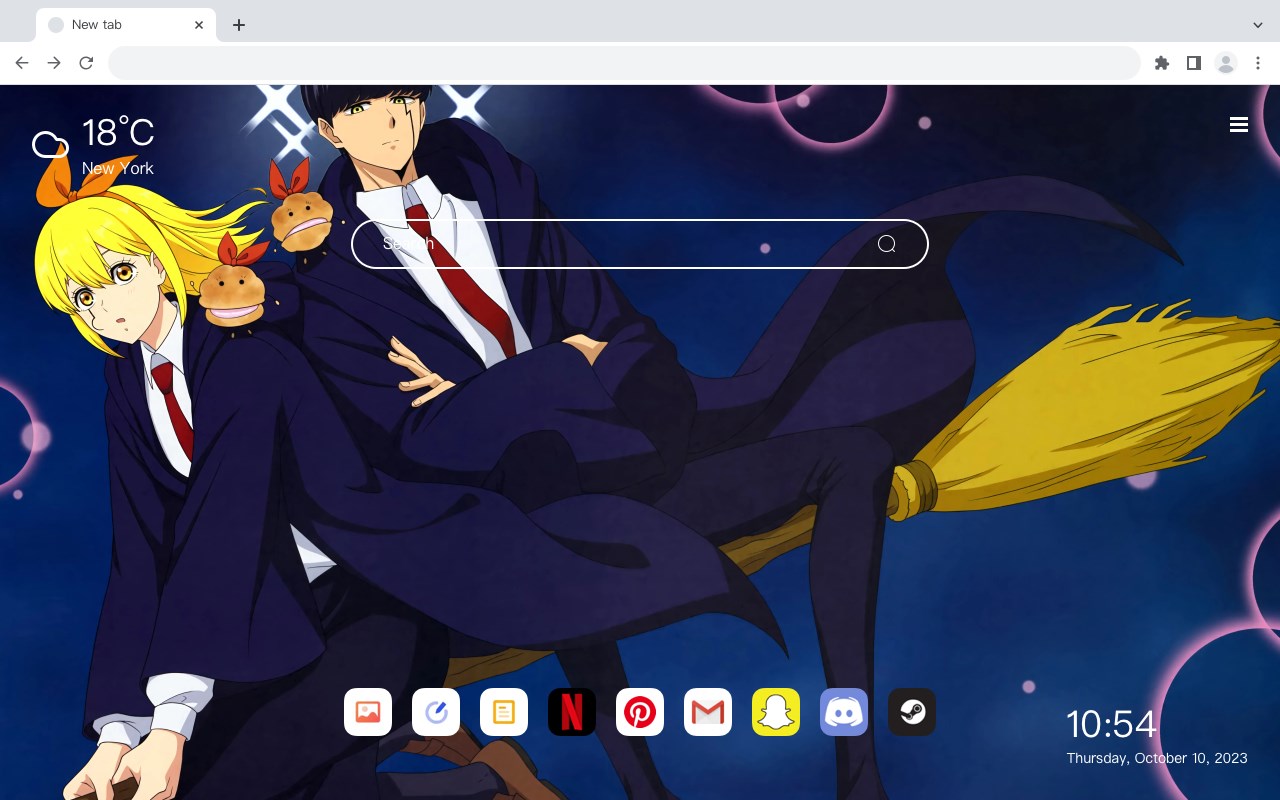The width and height of the screenshot is (1280, 800).
Task: Launch the Netflix shortcut
Action: pyautogui.click(x=572, y=712)
